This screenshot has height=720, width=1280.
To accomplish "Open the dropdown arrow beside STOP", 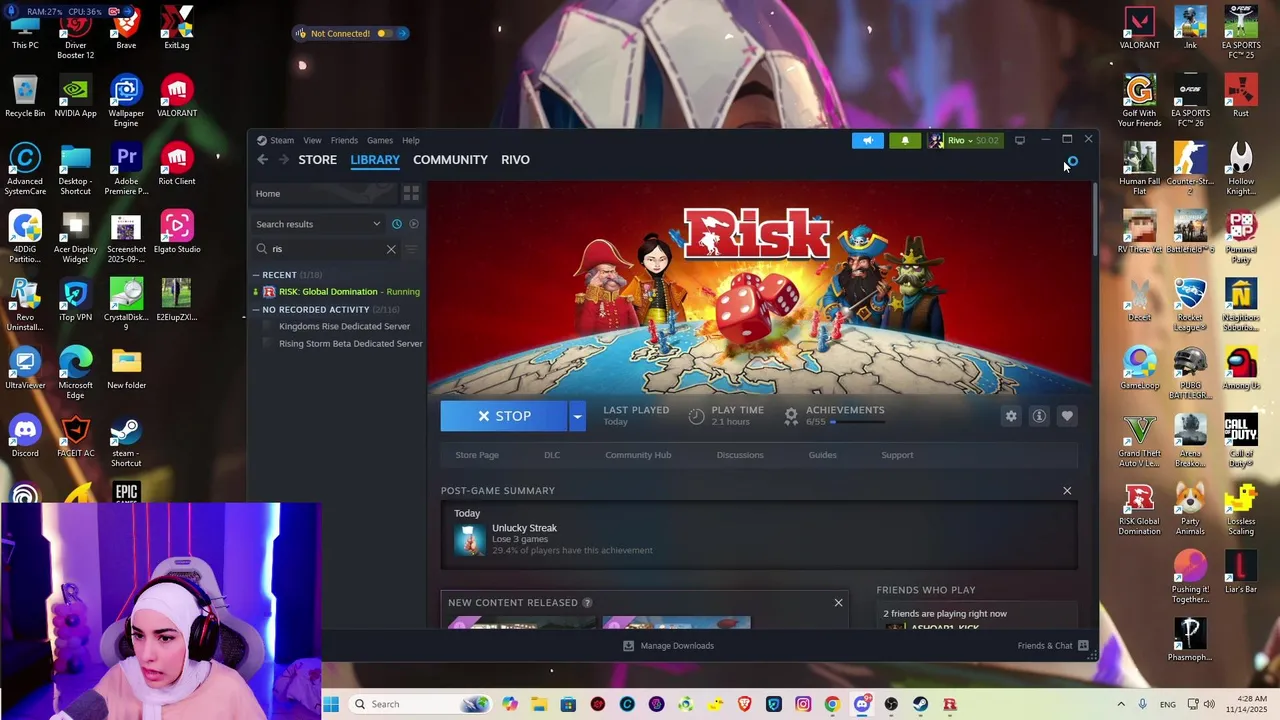I will [577, 416].
